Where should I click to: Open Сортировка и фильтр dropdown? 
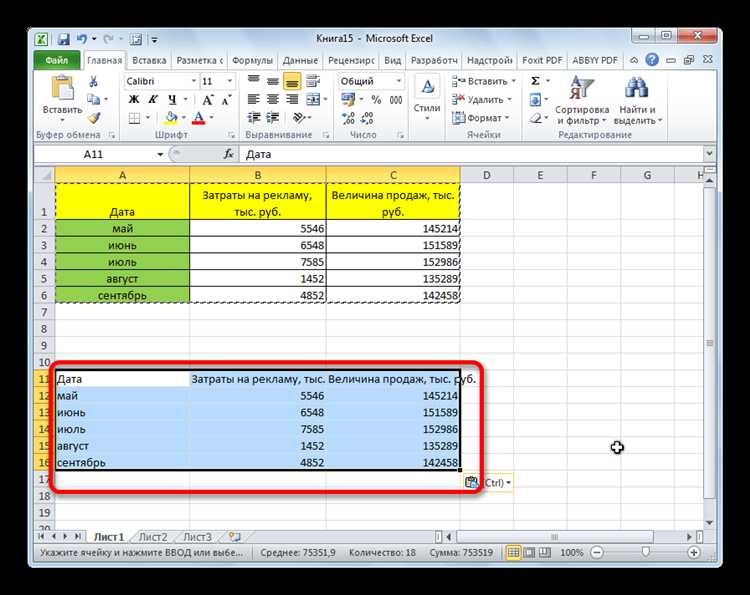tap(582, 101)
